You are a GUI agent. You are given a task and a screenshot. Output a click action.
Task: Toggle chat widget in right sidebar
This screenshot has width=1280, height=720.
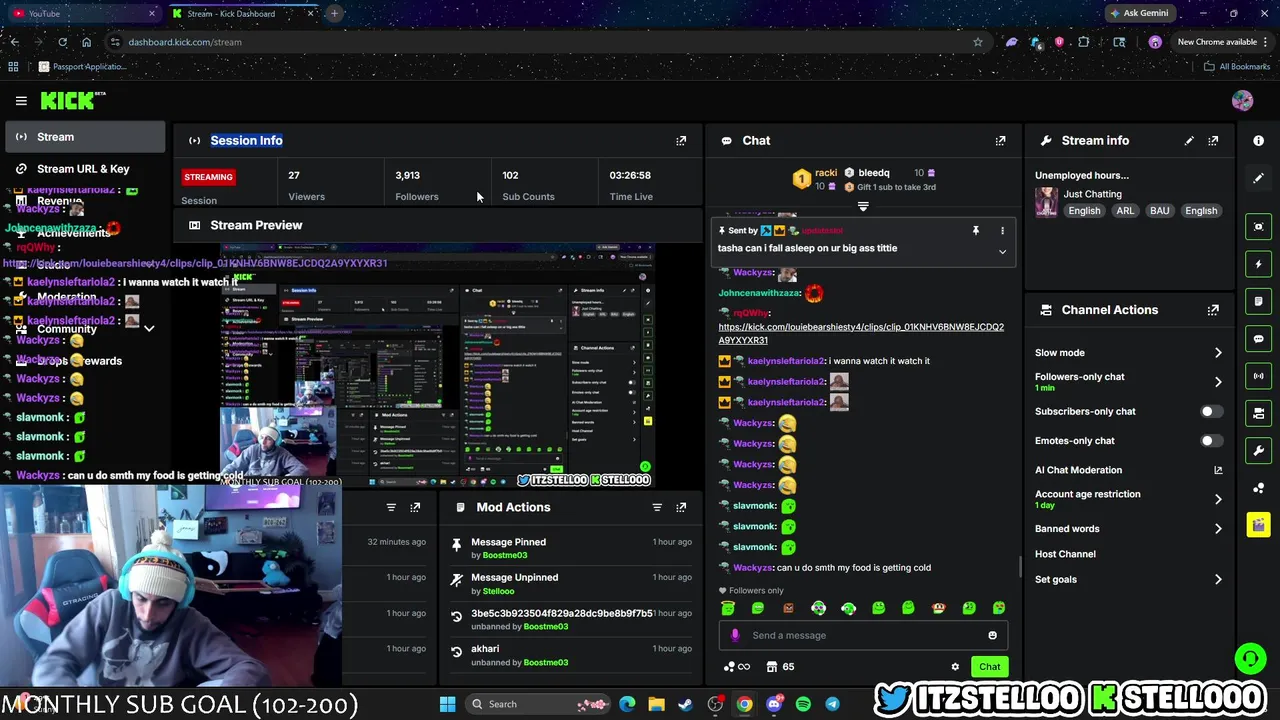1259,339
